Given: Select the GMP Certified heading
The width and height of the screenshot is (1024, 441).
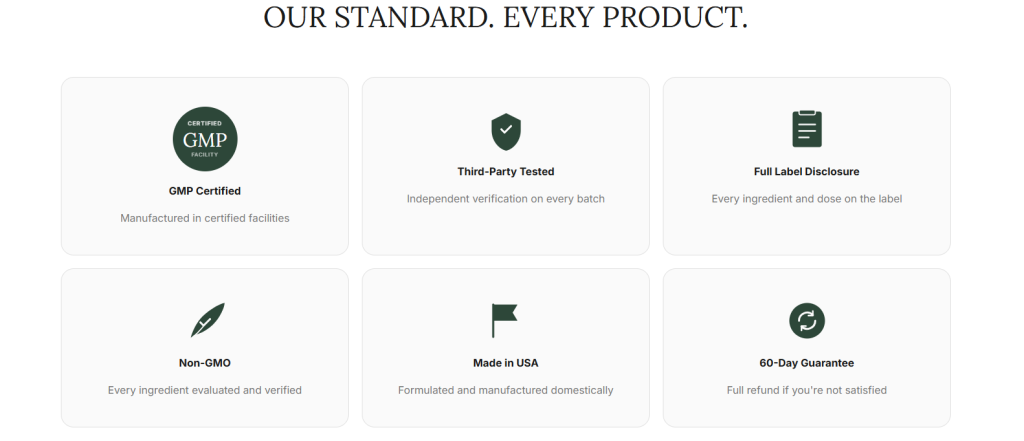Looking at the screenshot, I should point(205,190).
